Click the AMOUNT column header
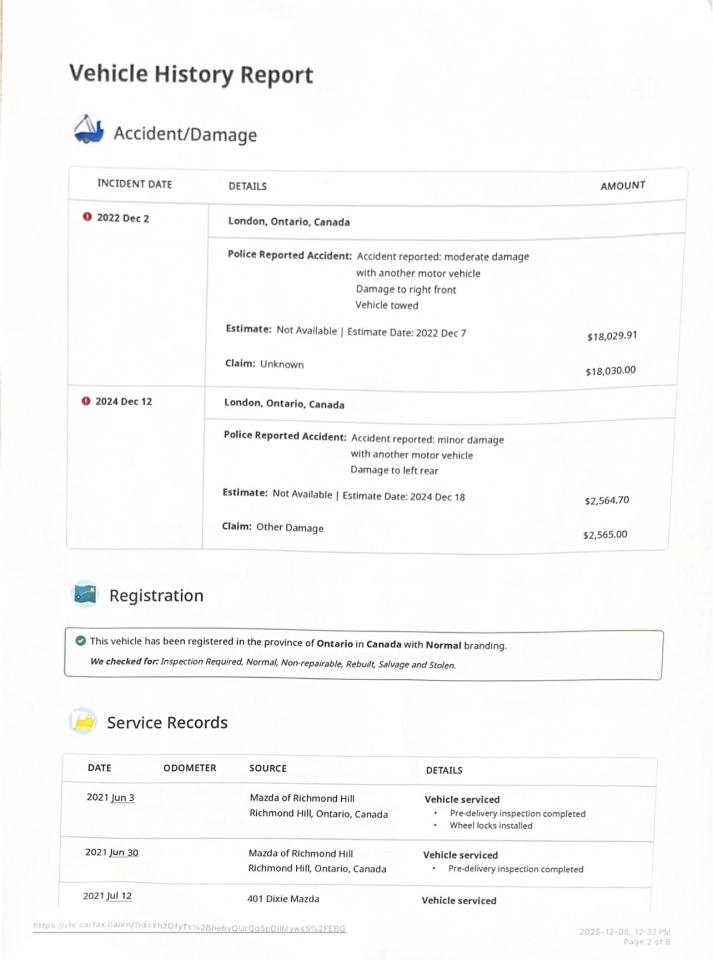 click(x=622, y=185)
